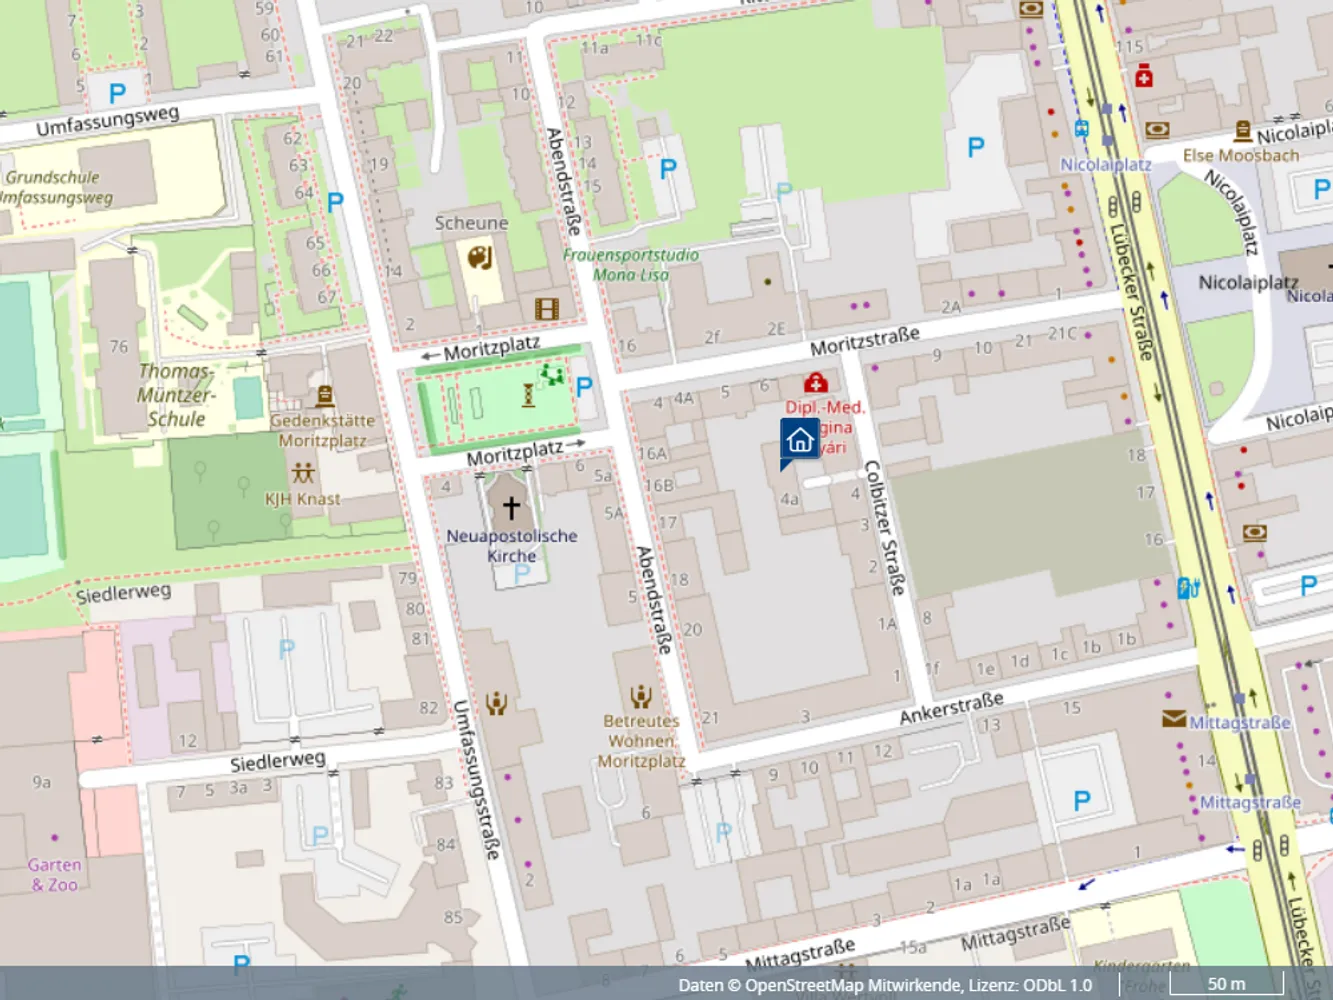Click the 50 m scale bar
The height and width of the screenshot is (1000, 1333).
[x=1226, y=984]
